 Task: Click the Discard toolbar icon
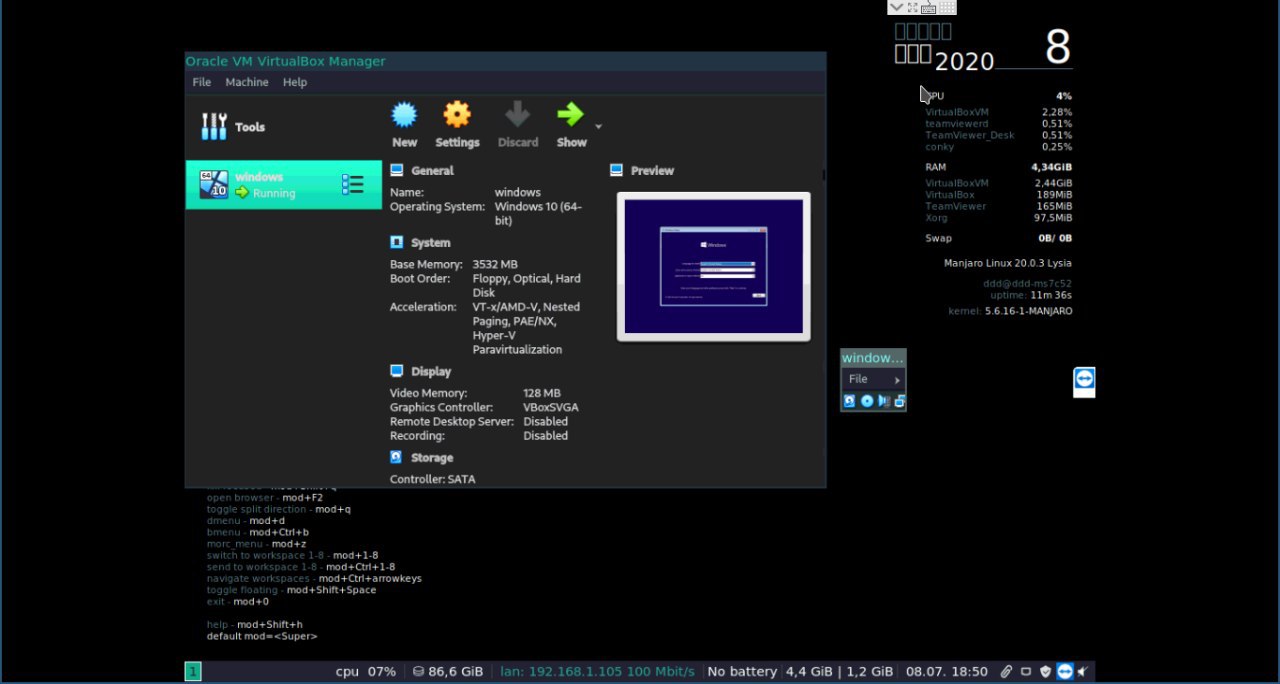tap(517, 114)
